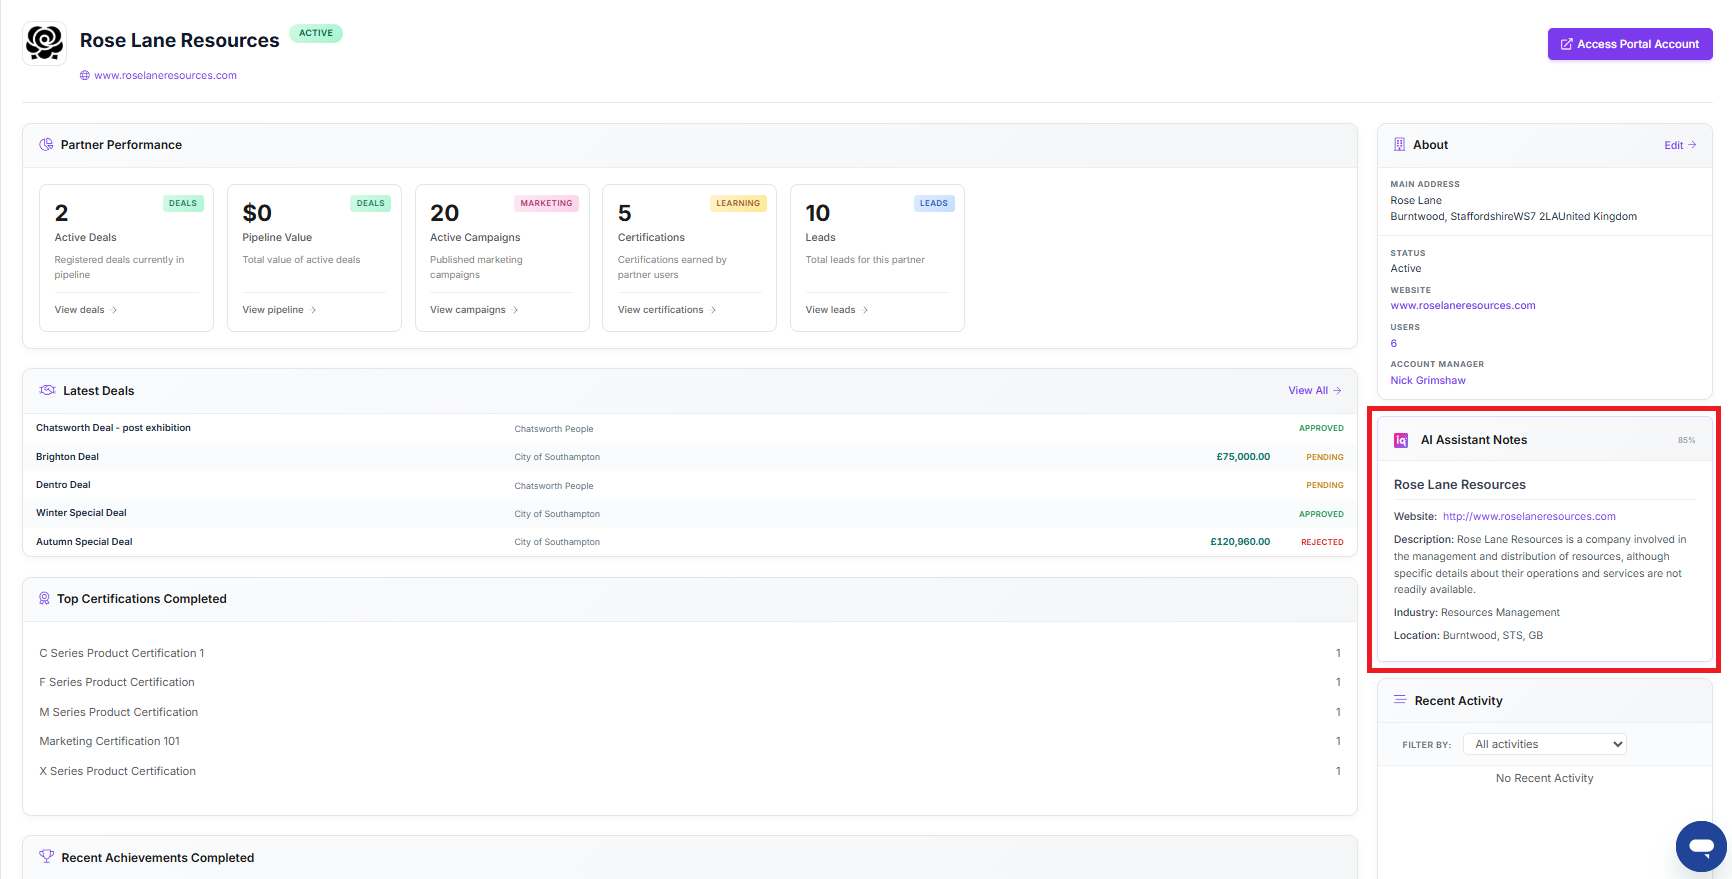Click the Partner Performance chart icon
1732x879 pixels.
(x=46, y=145)
